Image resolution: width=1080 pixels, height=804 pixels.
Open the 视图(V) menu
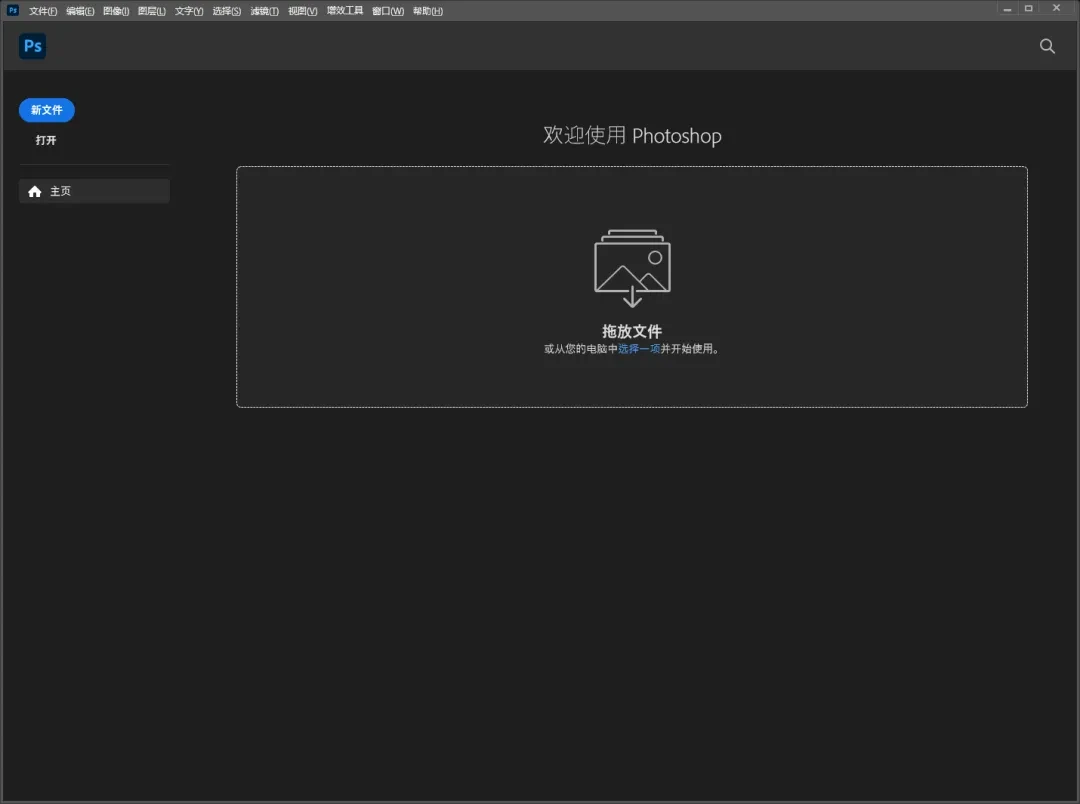tap(302, 11)
